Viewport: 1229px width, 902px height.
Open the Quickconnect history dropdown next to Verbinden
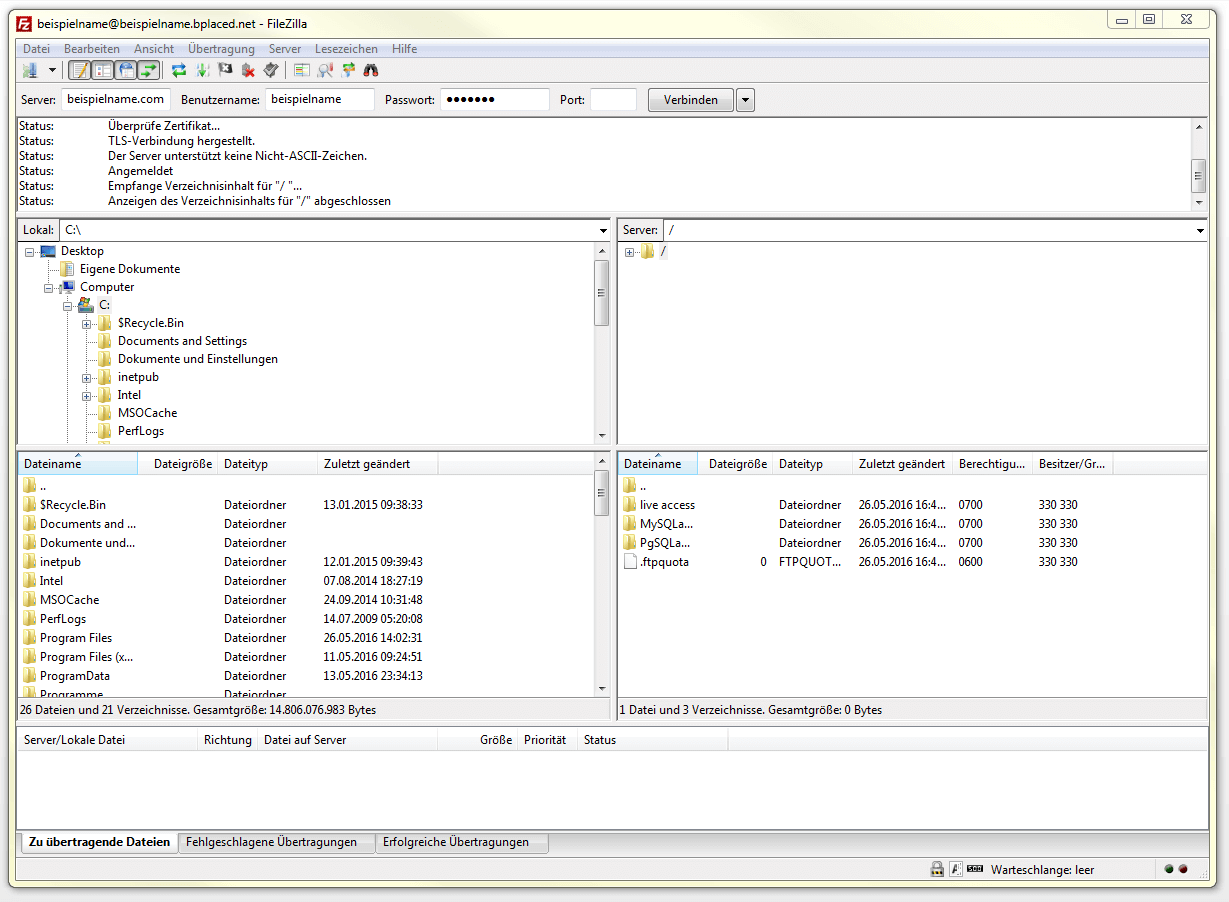pyautogui.click(x=745, y=100)
